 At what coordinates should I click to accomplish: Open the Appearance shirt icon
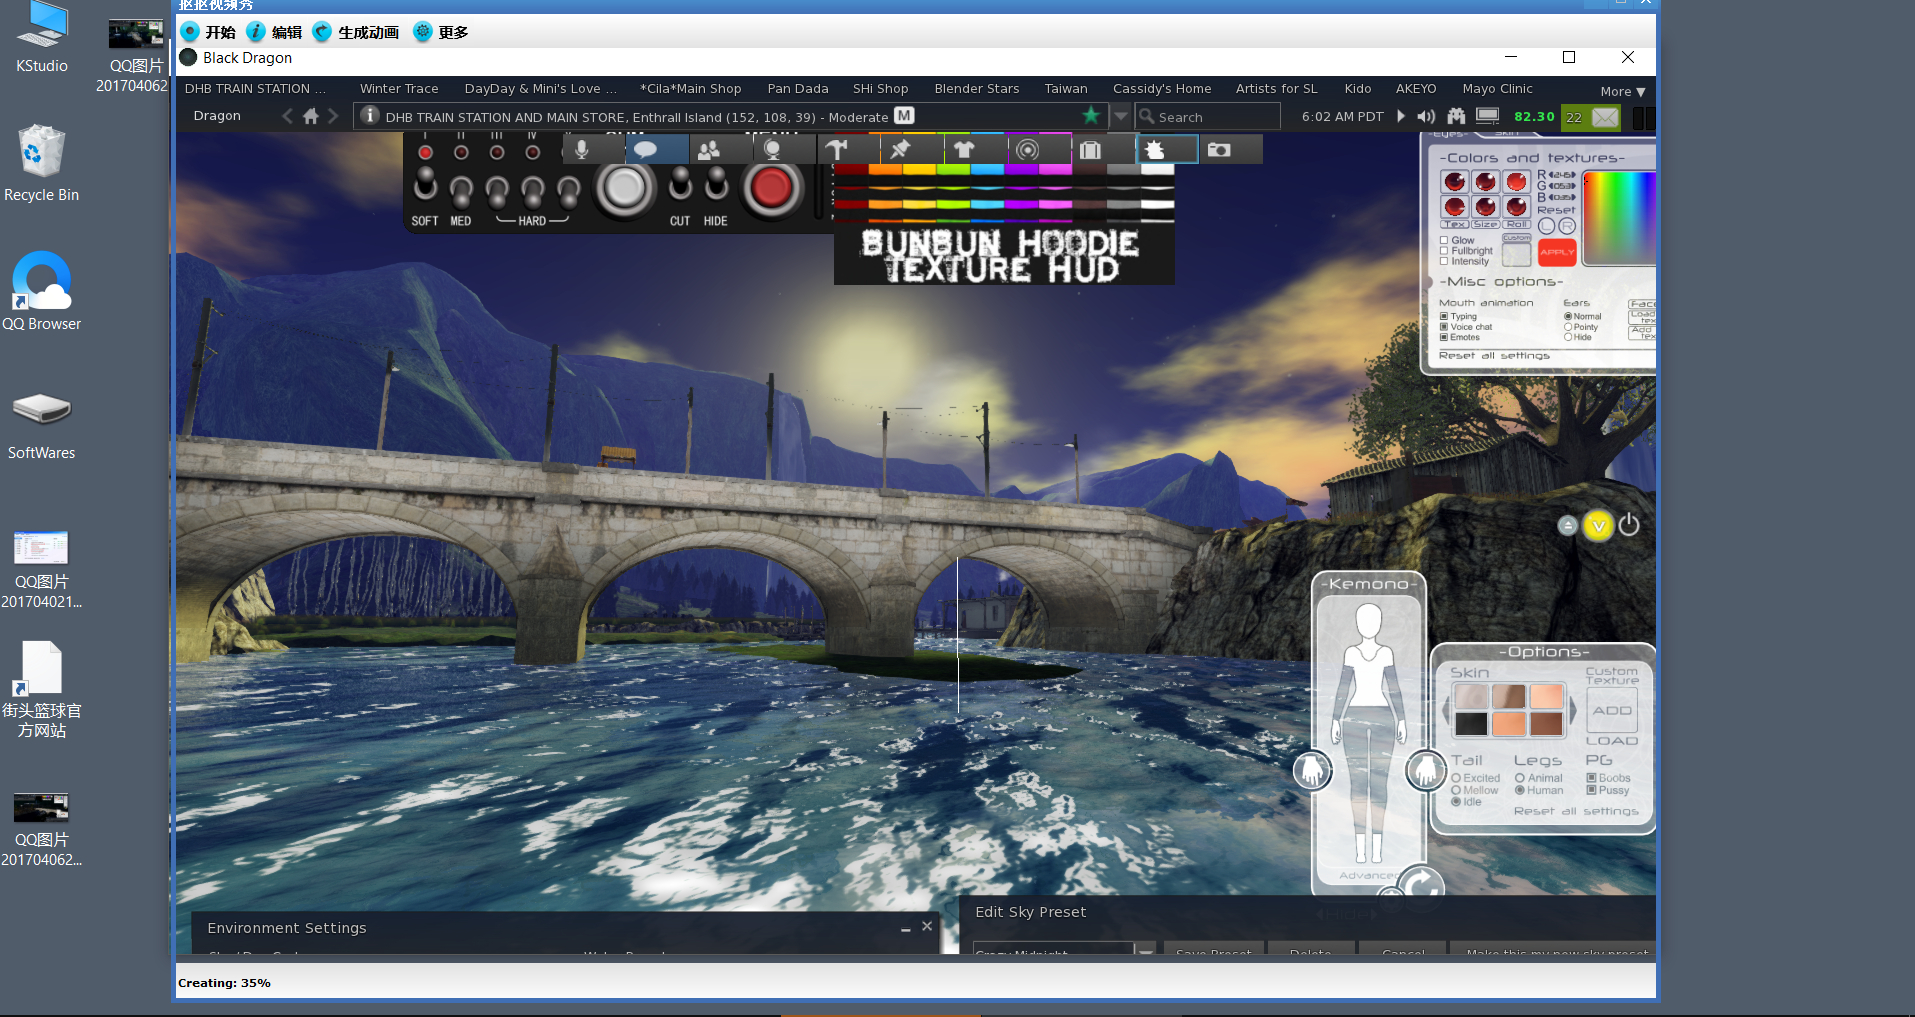coord(964,150)
